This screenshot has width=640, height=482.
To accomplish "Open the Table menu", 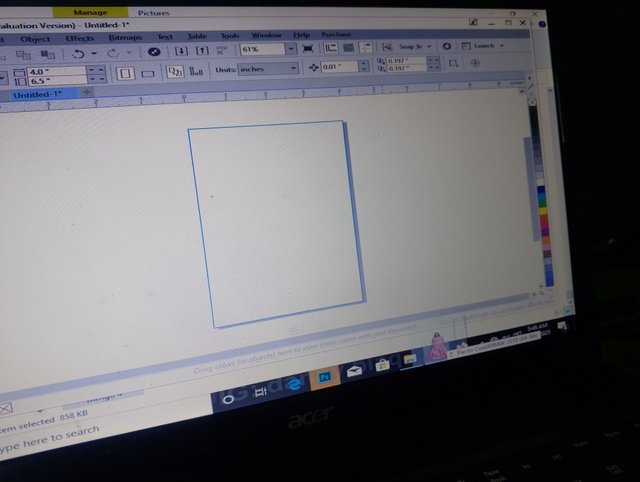I will point(197,36).
